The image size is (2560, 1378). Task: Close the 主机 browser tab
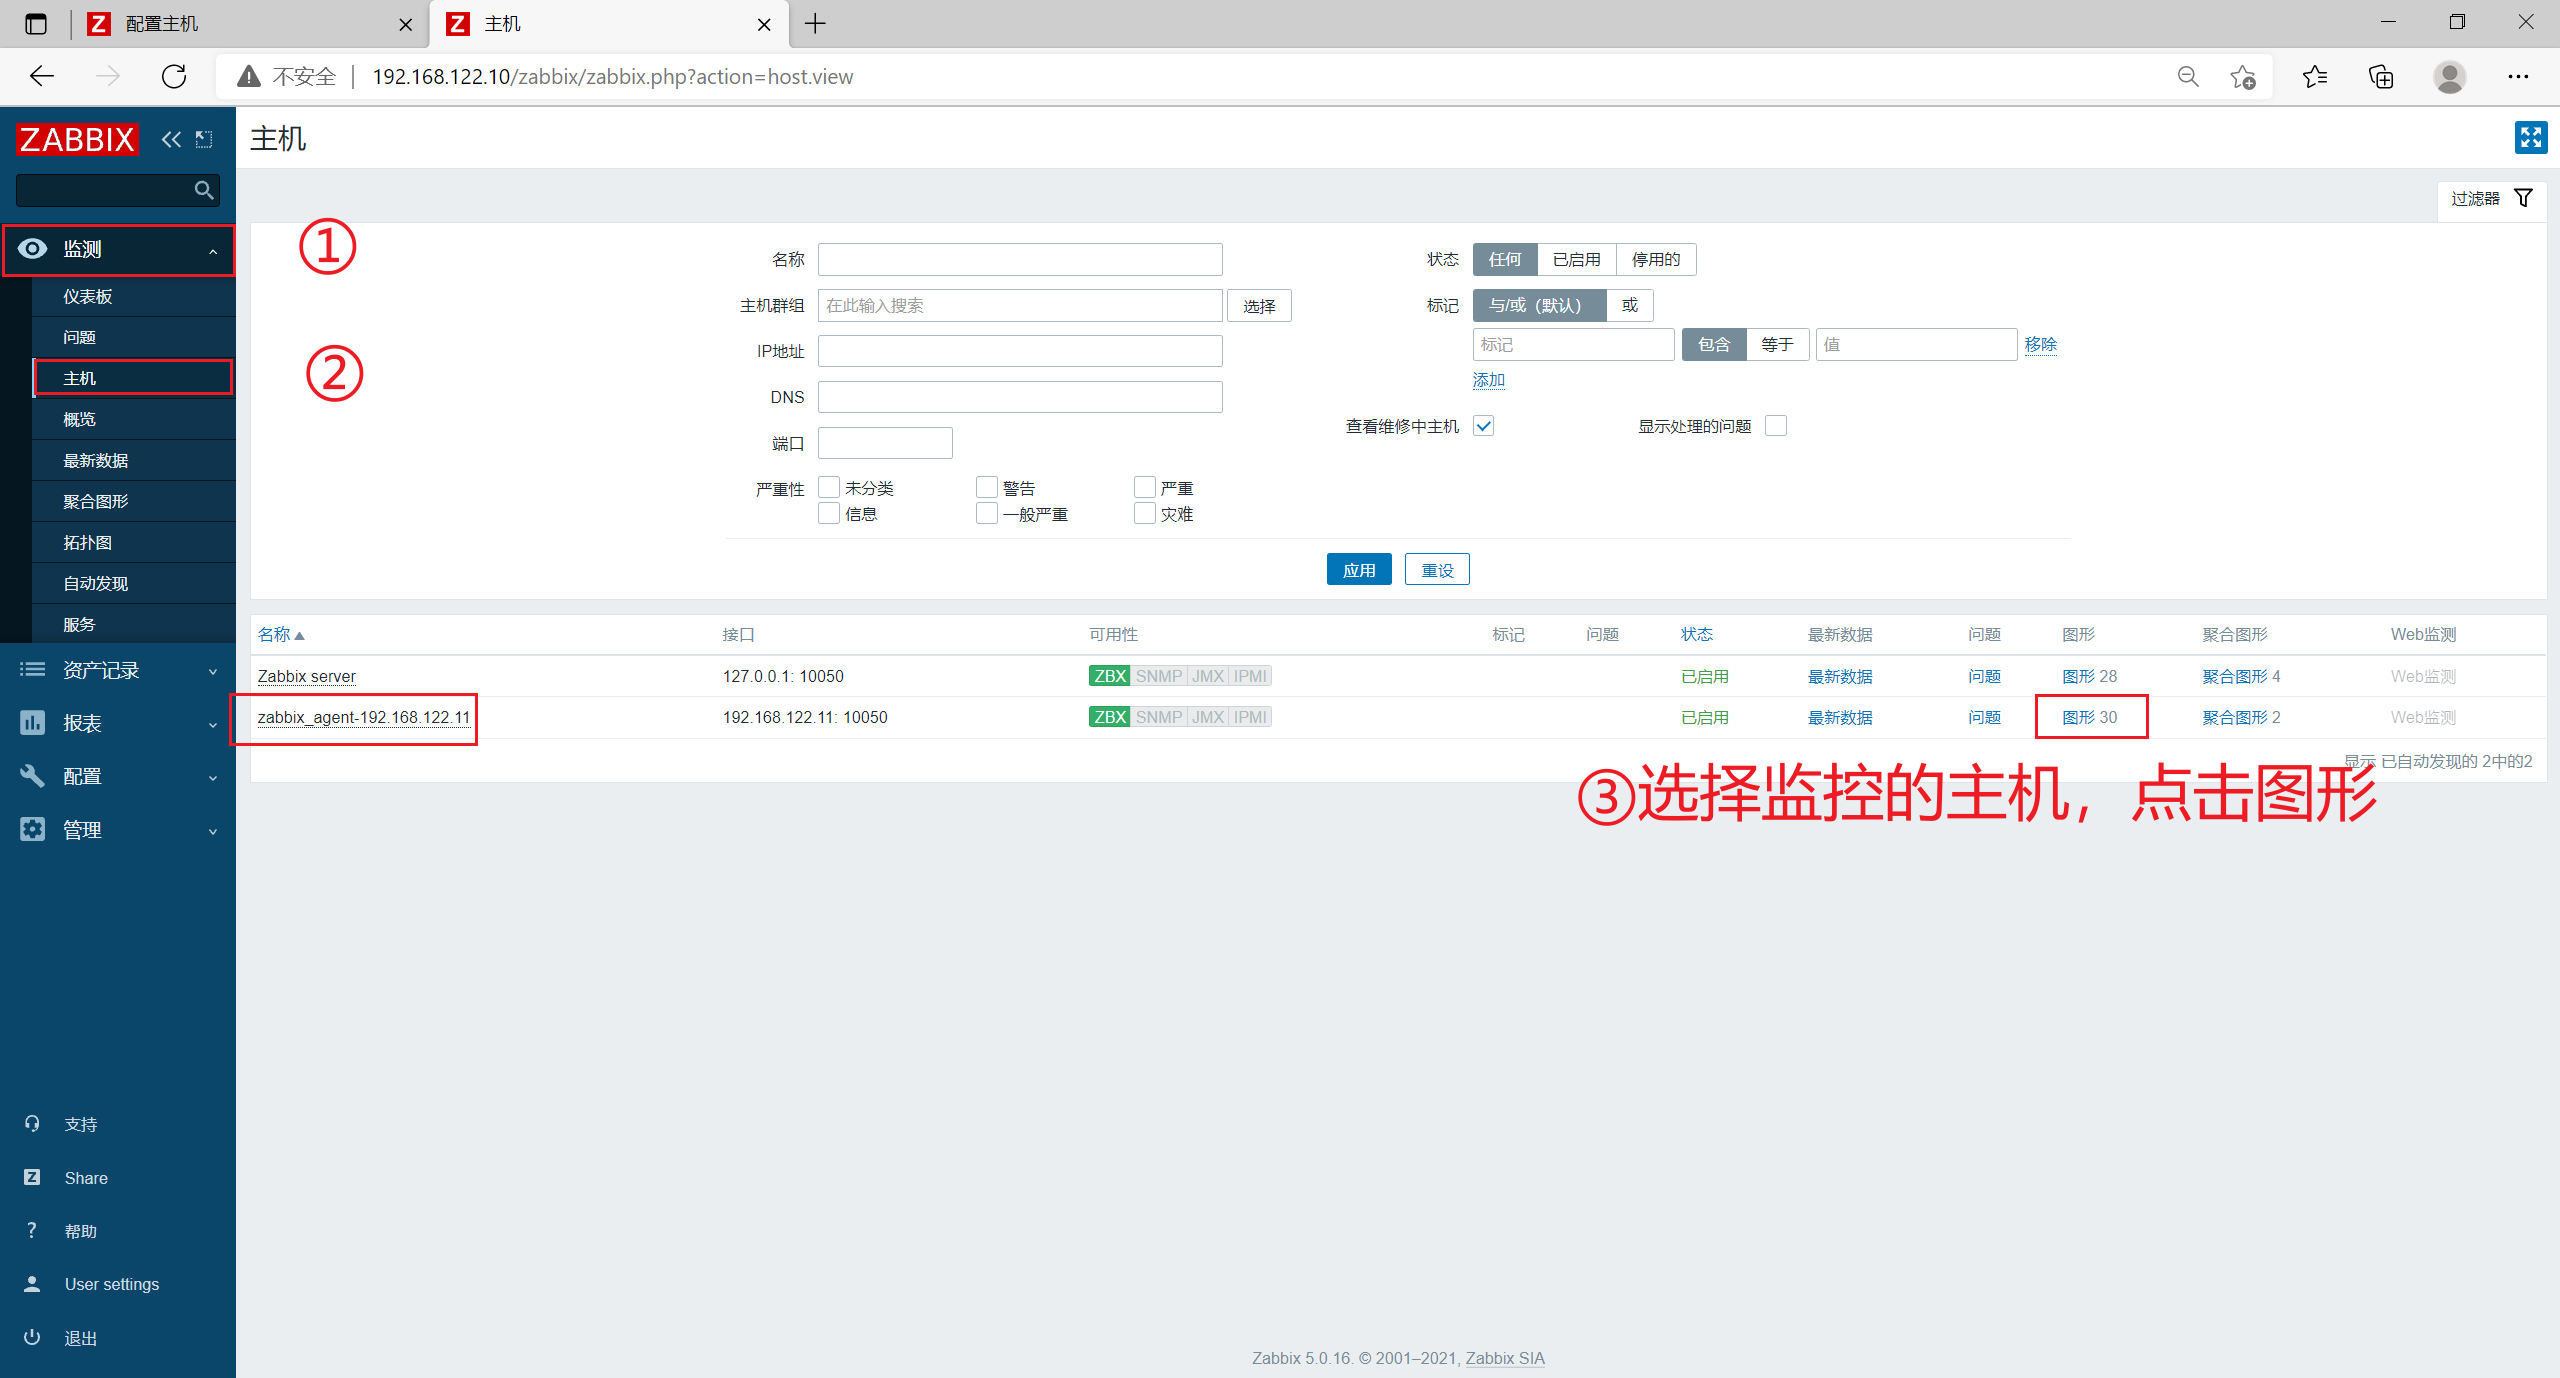click(764, 25)
